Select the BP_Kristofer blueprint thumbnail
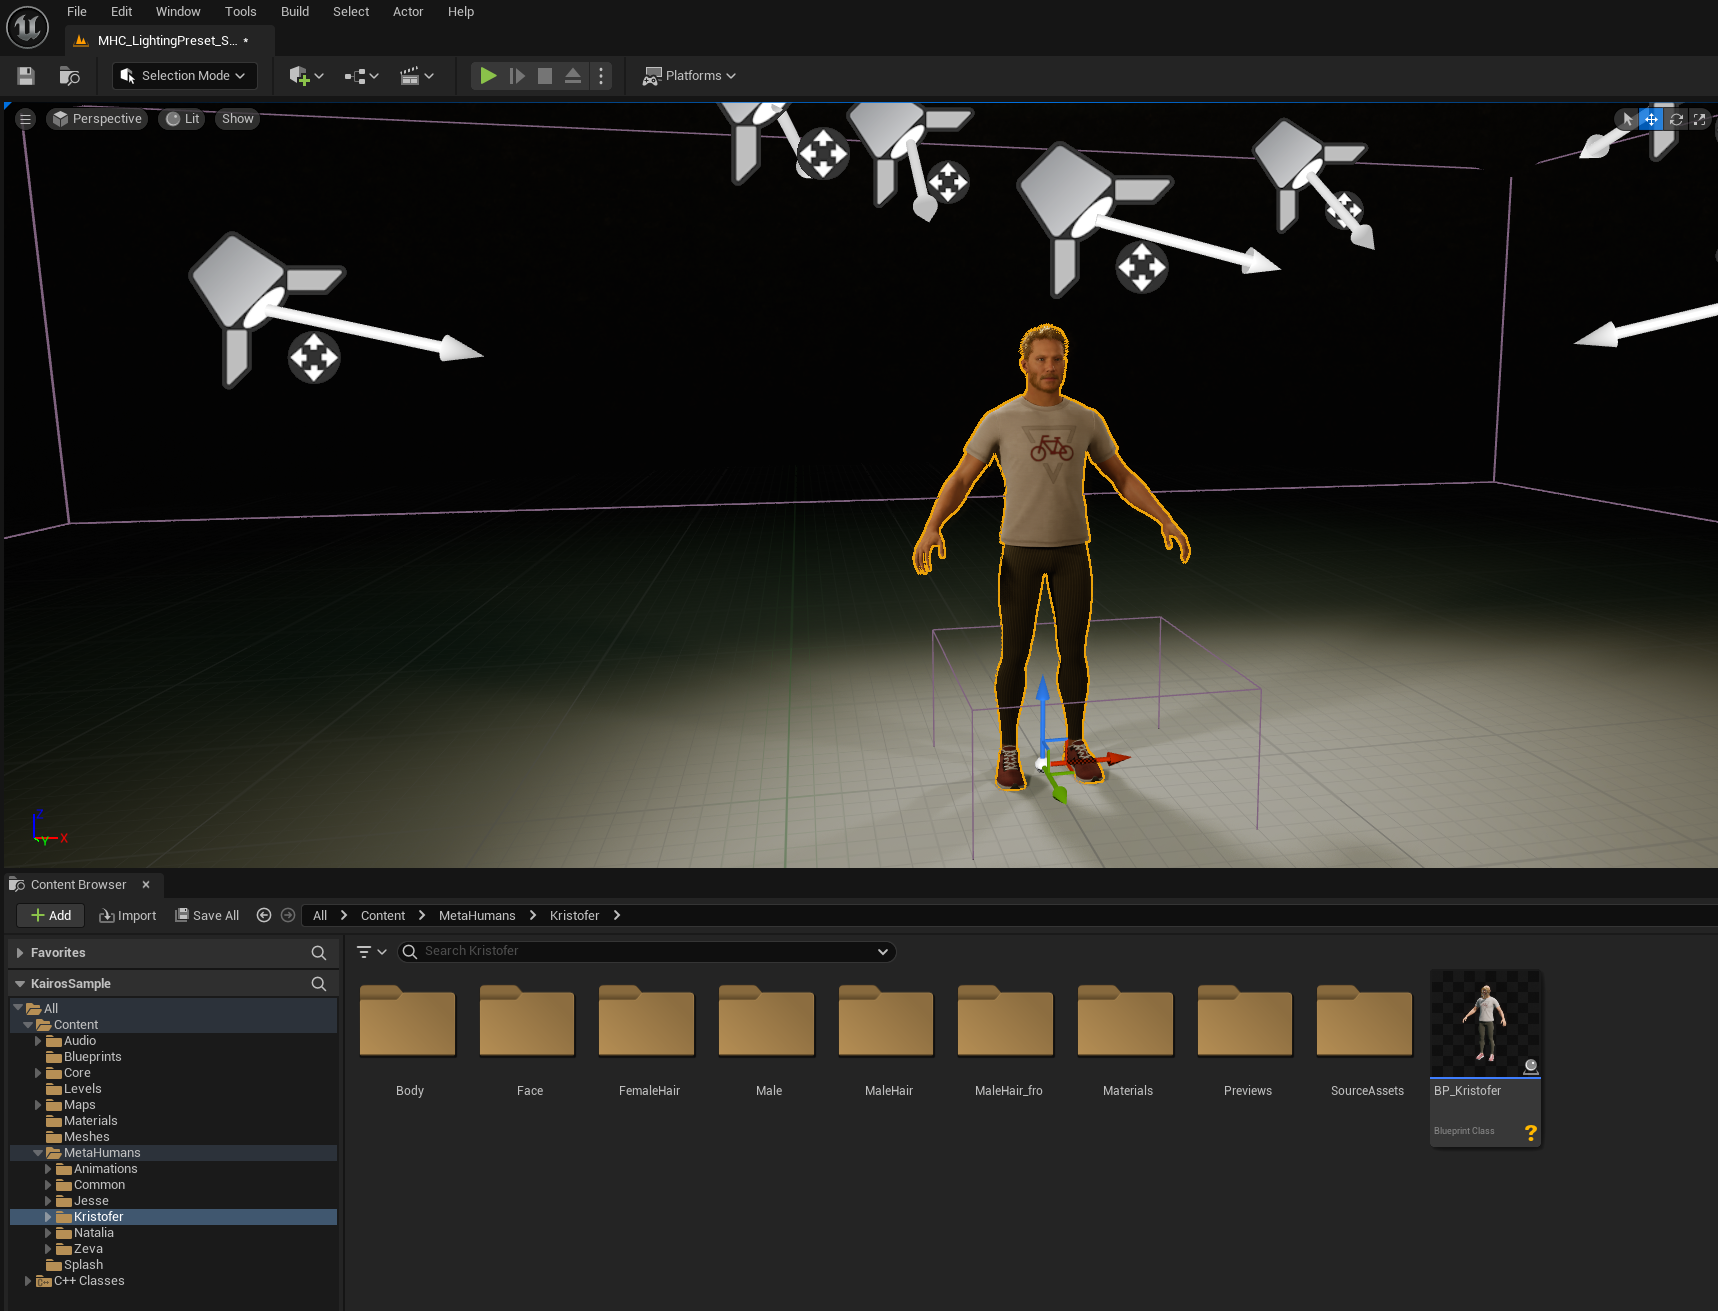 [1485, 1024]
